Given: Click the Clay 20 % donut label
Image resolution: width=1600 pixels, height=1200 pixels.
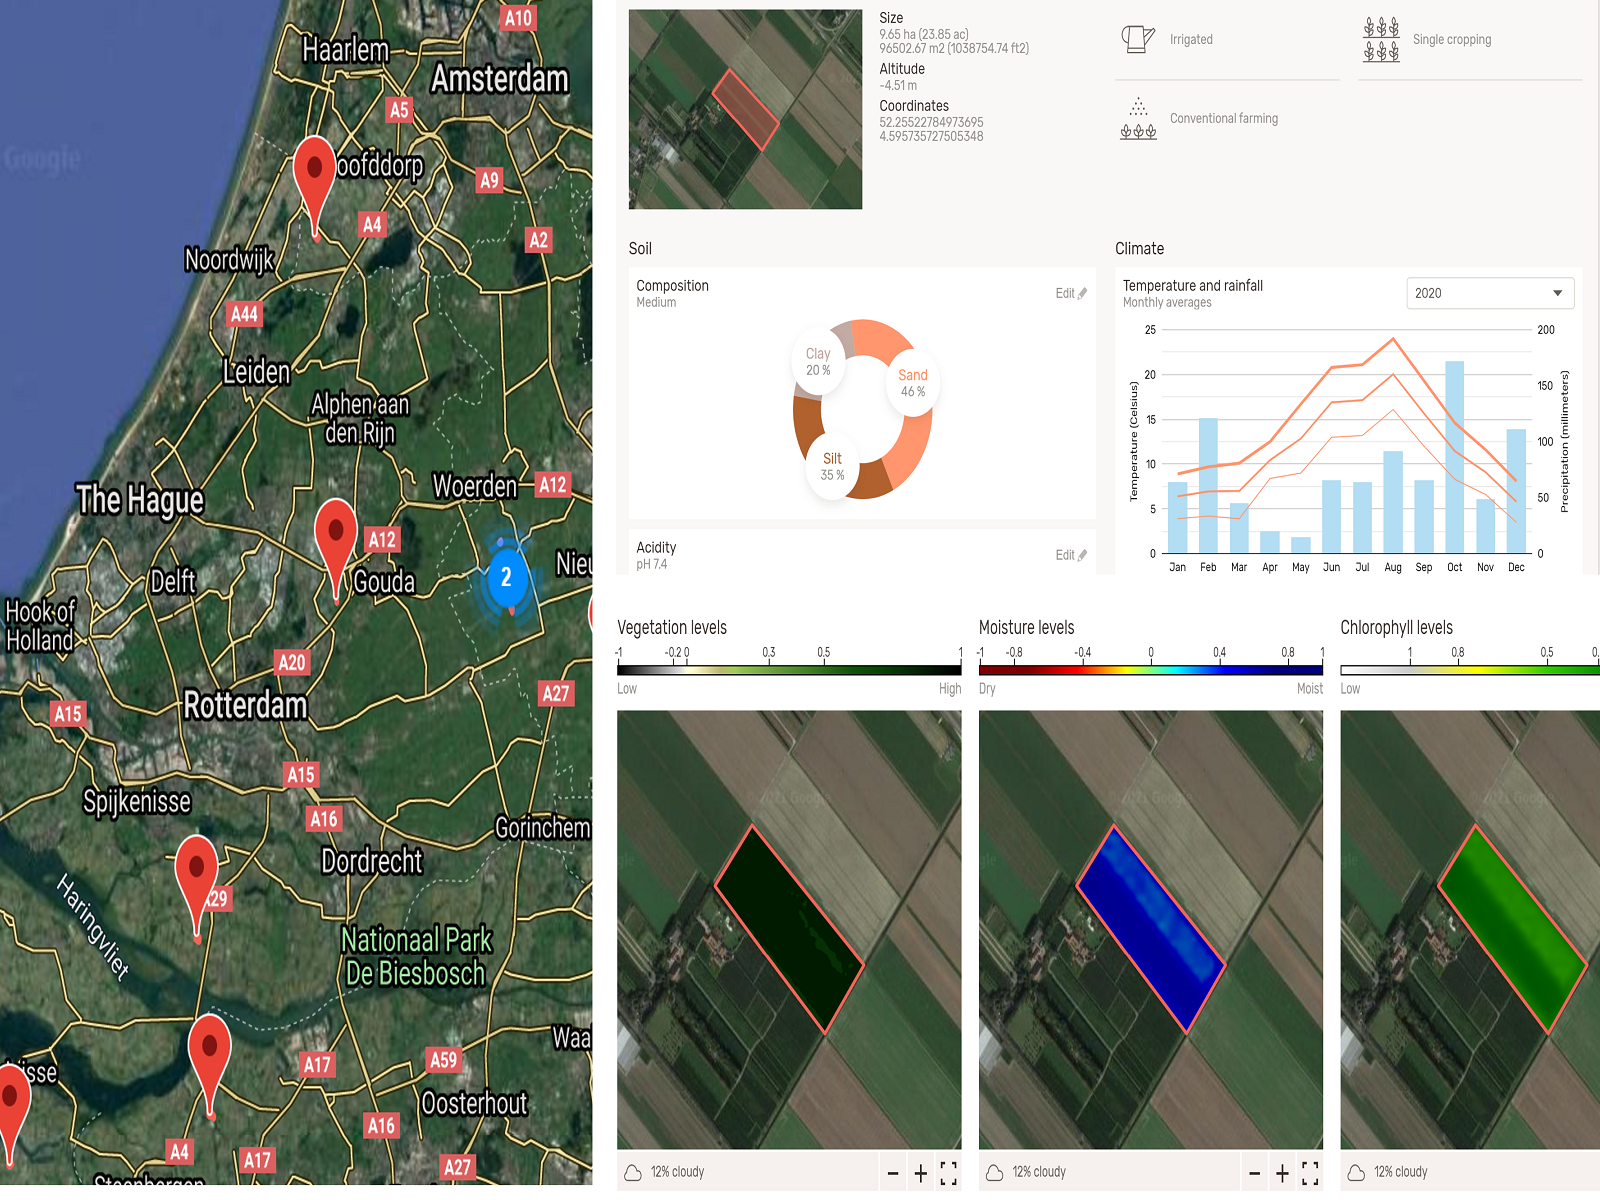Looking at the screenshot, I should click(818, 362).
